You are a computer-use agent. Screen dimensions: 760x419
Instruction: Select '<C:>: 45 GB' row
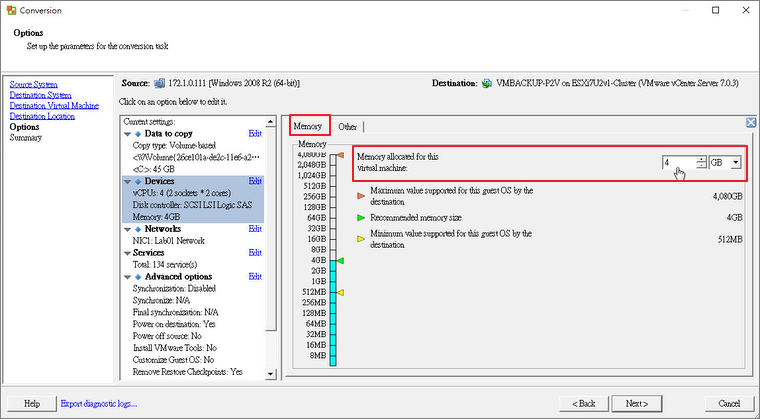coord(153,169)
